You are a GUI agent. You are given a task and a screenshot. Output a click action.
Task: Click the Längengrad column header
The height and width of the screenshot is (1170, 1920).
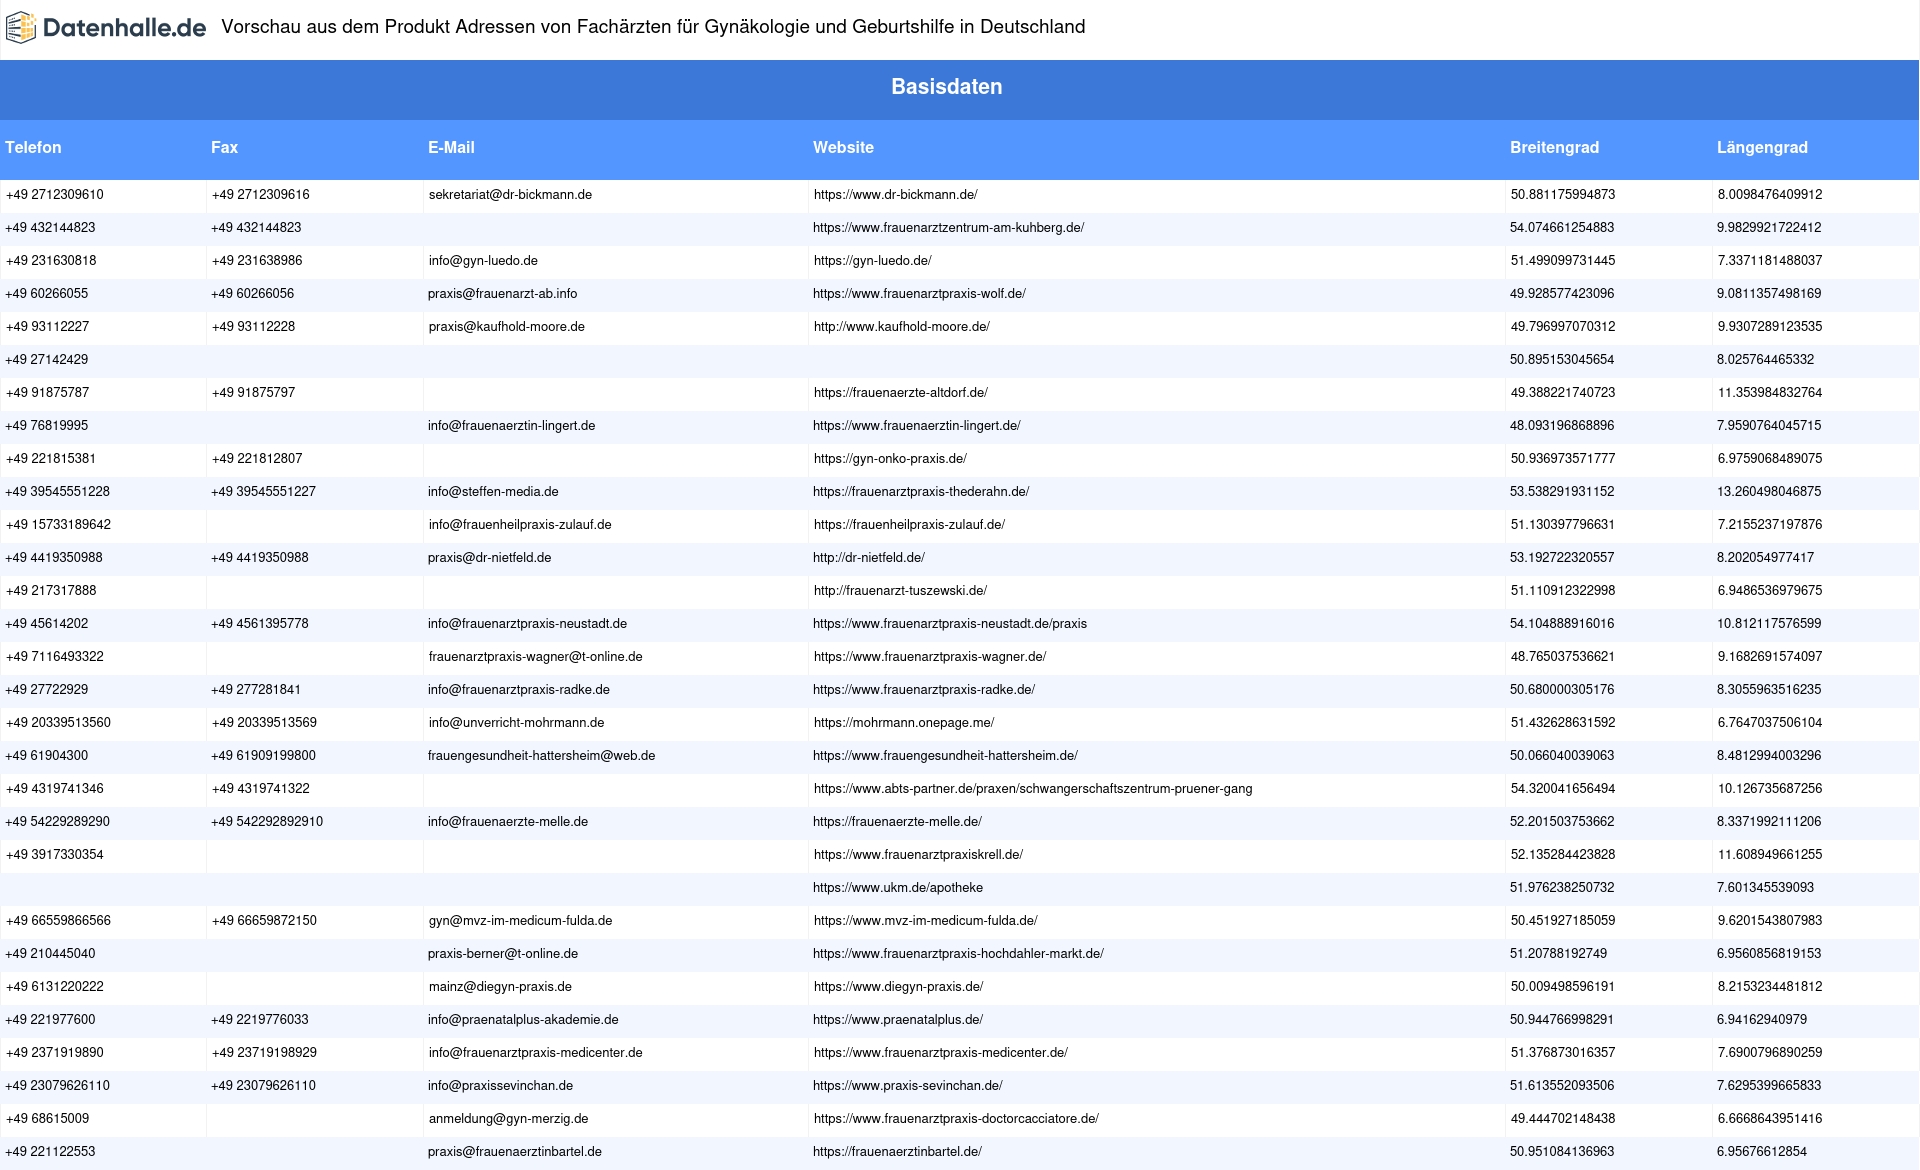1762,148
